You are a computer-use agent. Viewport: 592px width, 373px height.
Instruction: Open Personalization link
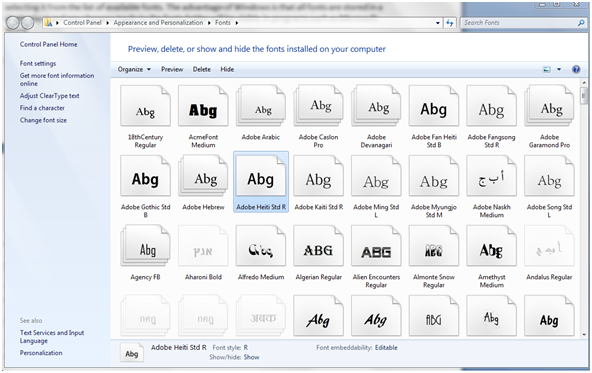[x=41, y=353]
